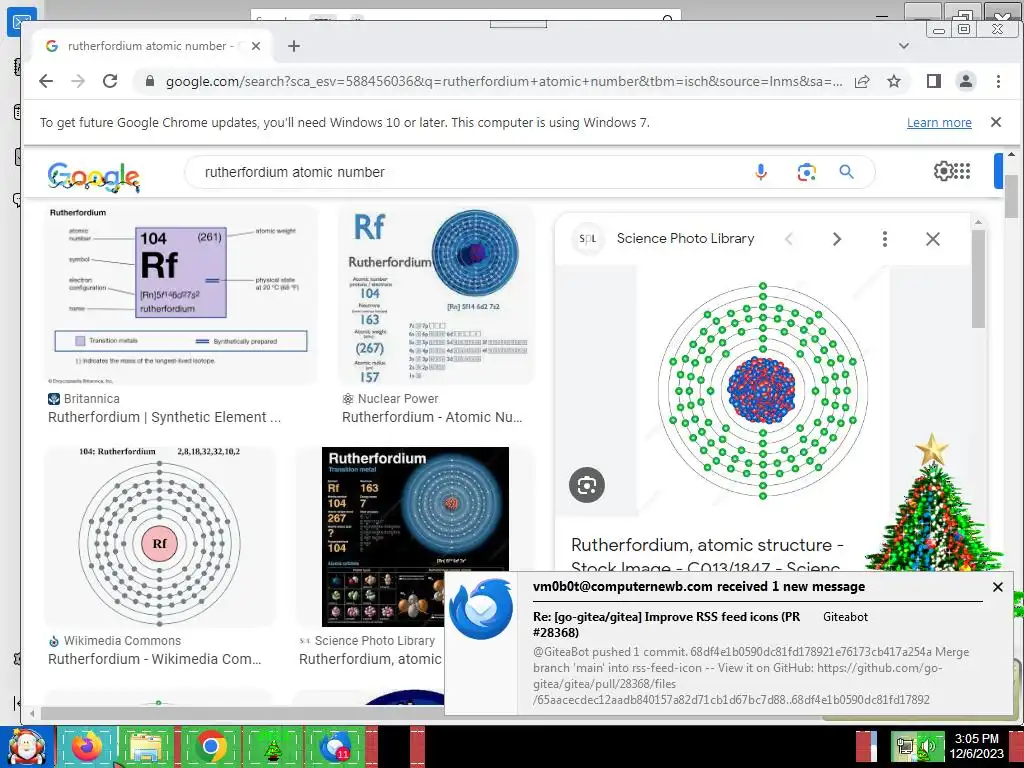Open the Chrome three-dot menu
1024x768 pixels.
[998, 81]
